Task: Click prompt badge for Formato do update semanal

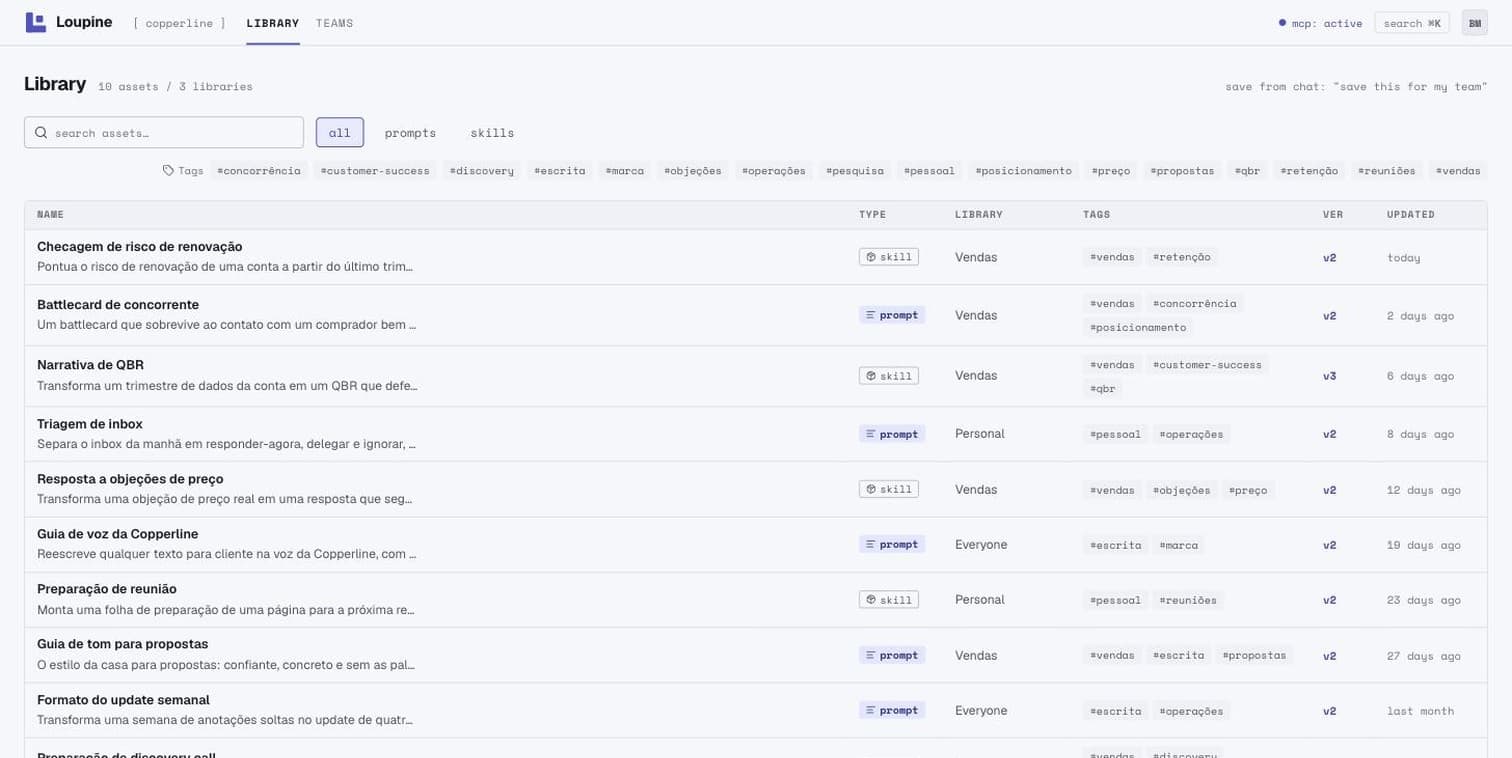Action: point(892,710)
